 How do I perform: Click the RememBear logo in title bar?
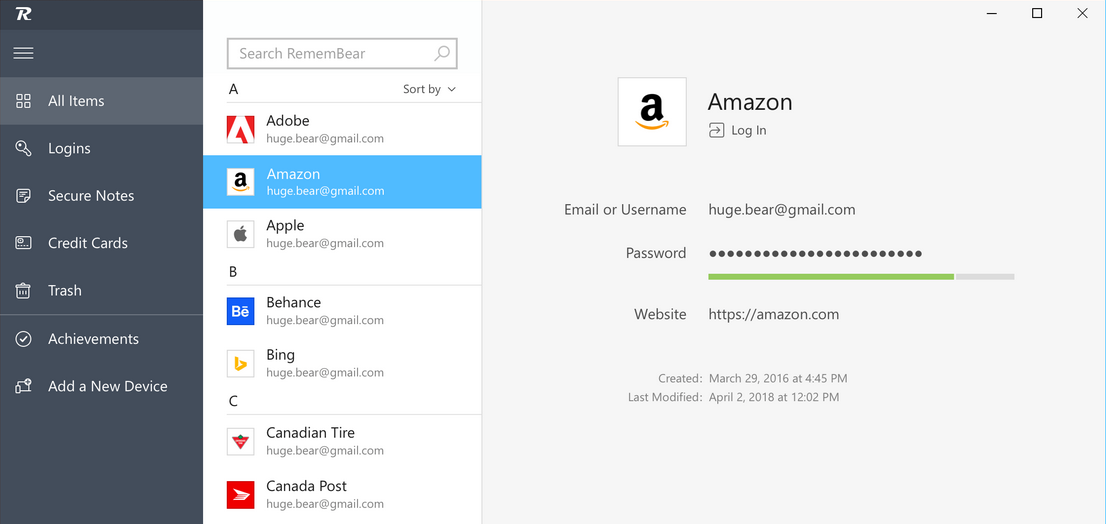click(23, 14)
